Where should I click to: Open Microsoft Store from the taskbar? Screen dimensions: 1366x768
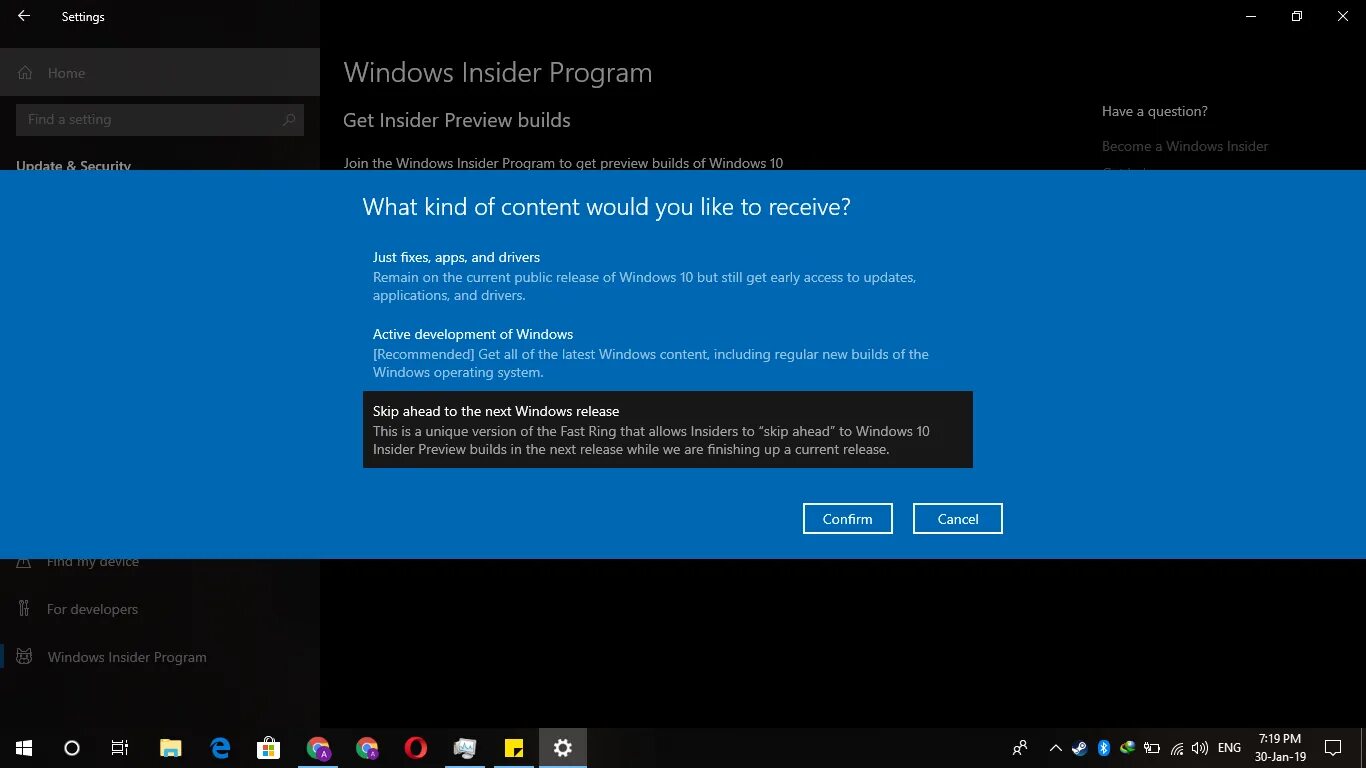click(269, 748)
